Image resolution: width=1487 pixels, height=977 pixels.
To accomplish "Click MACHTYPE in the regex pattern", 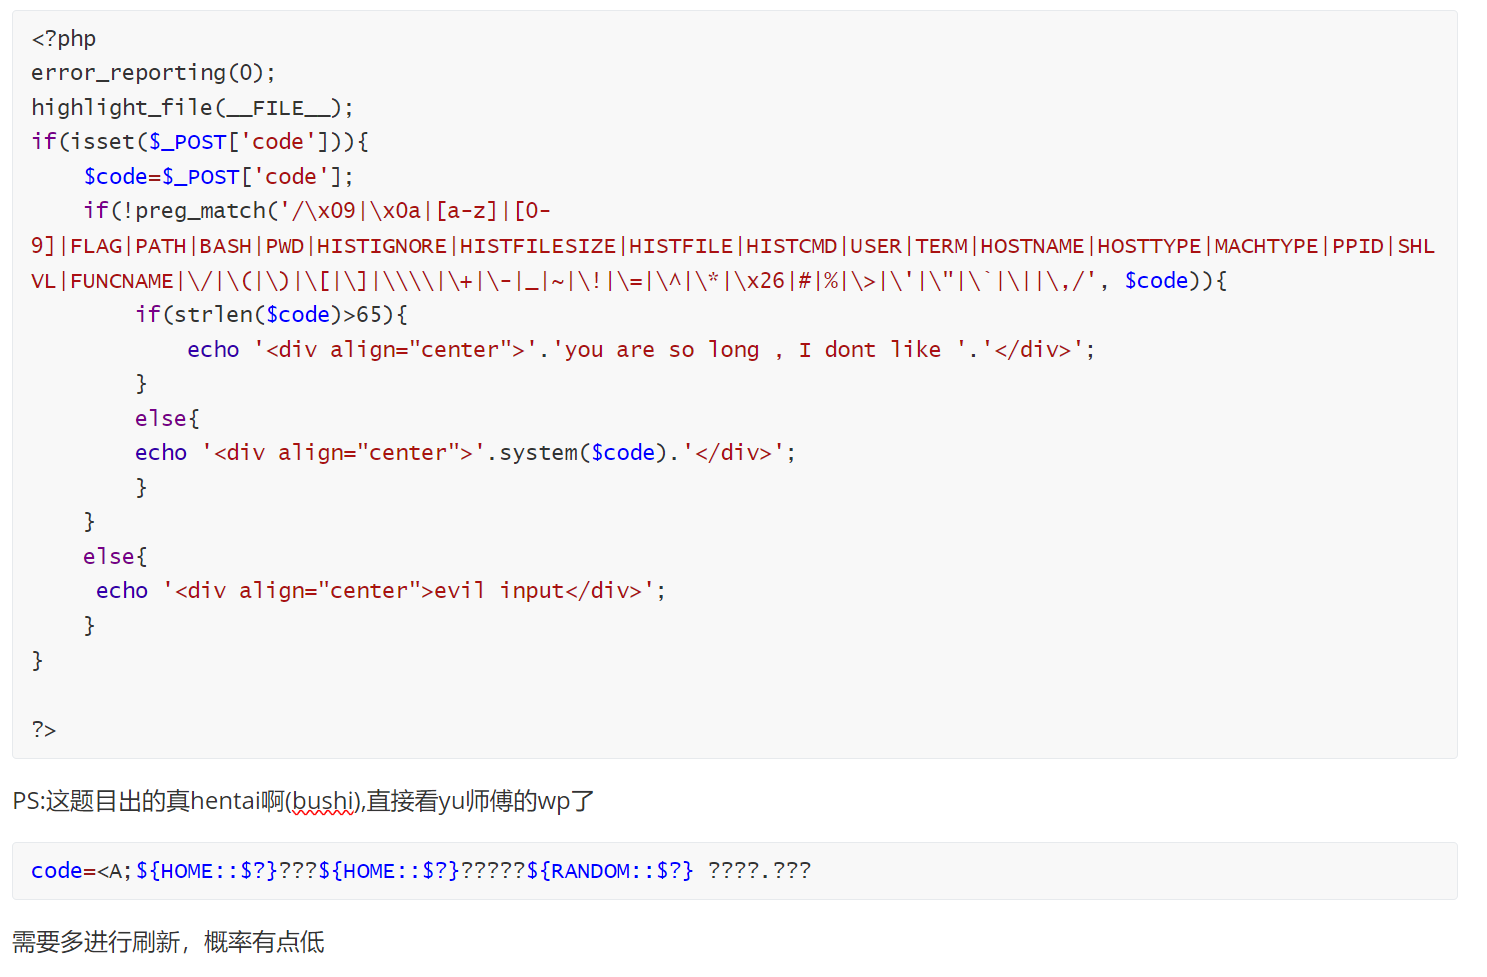I will coord(1266,246).
